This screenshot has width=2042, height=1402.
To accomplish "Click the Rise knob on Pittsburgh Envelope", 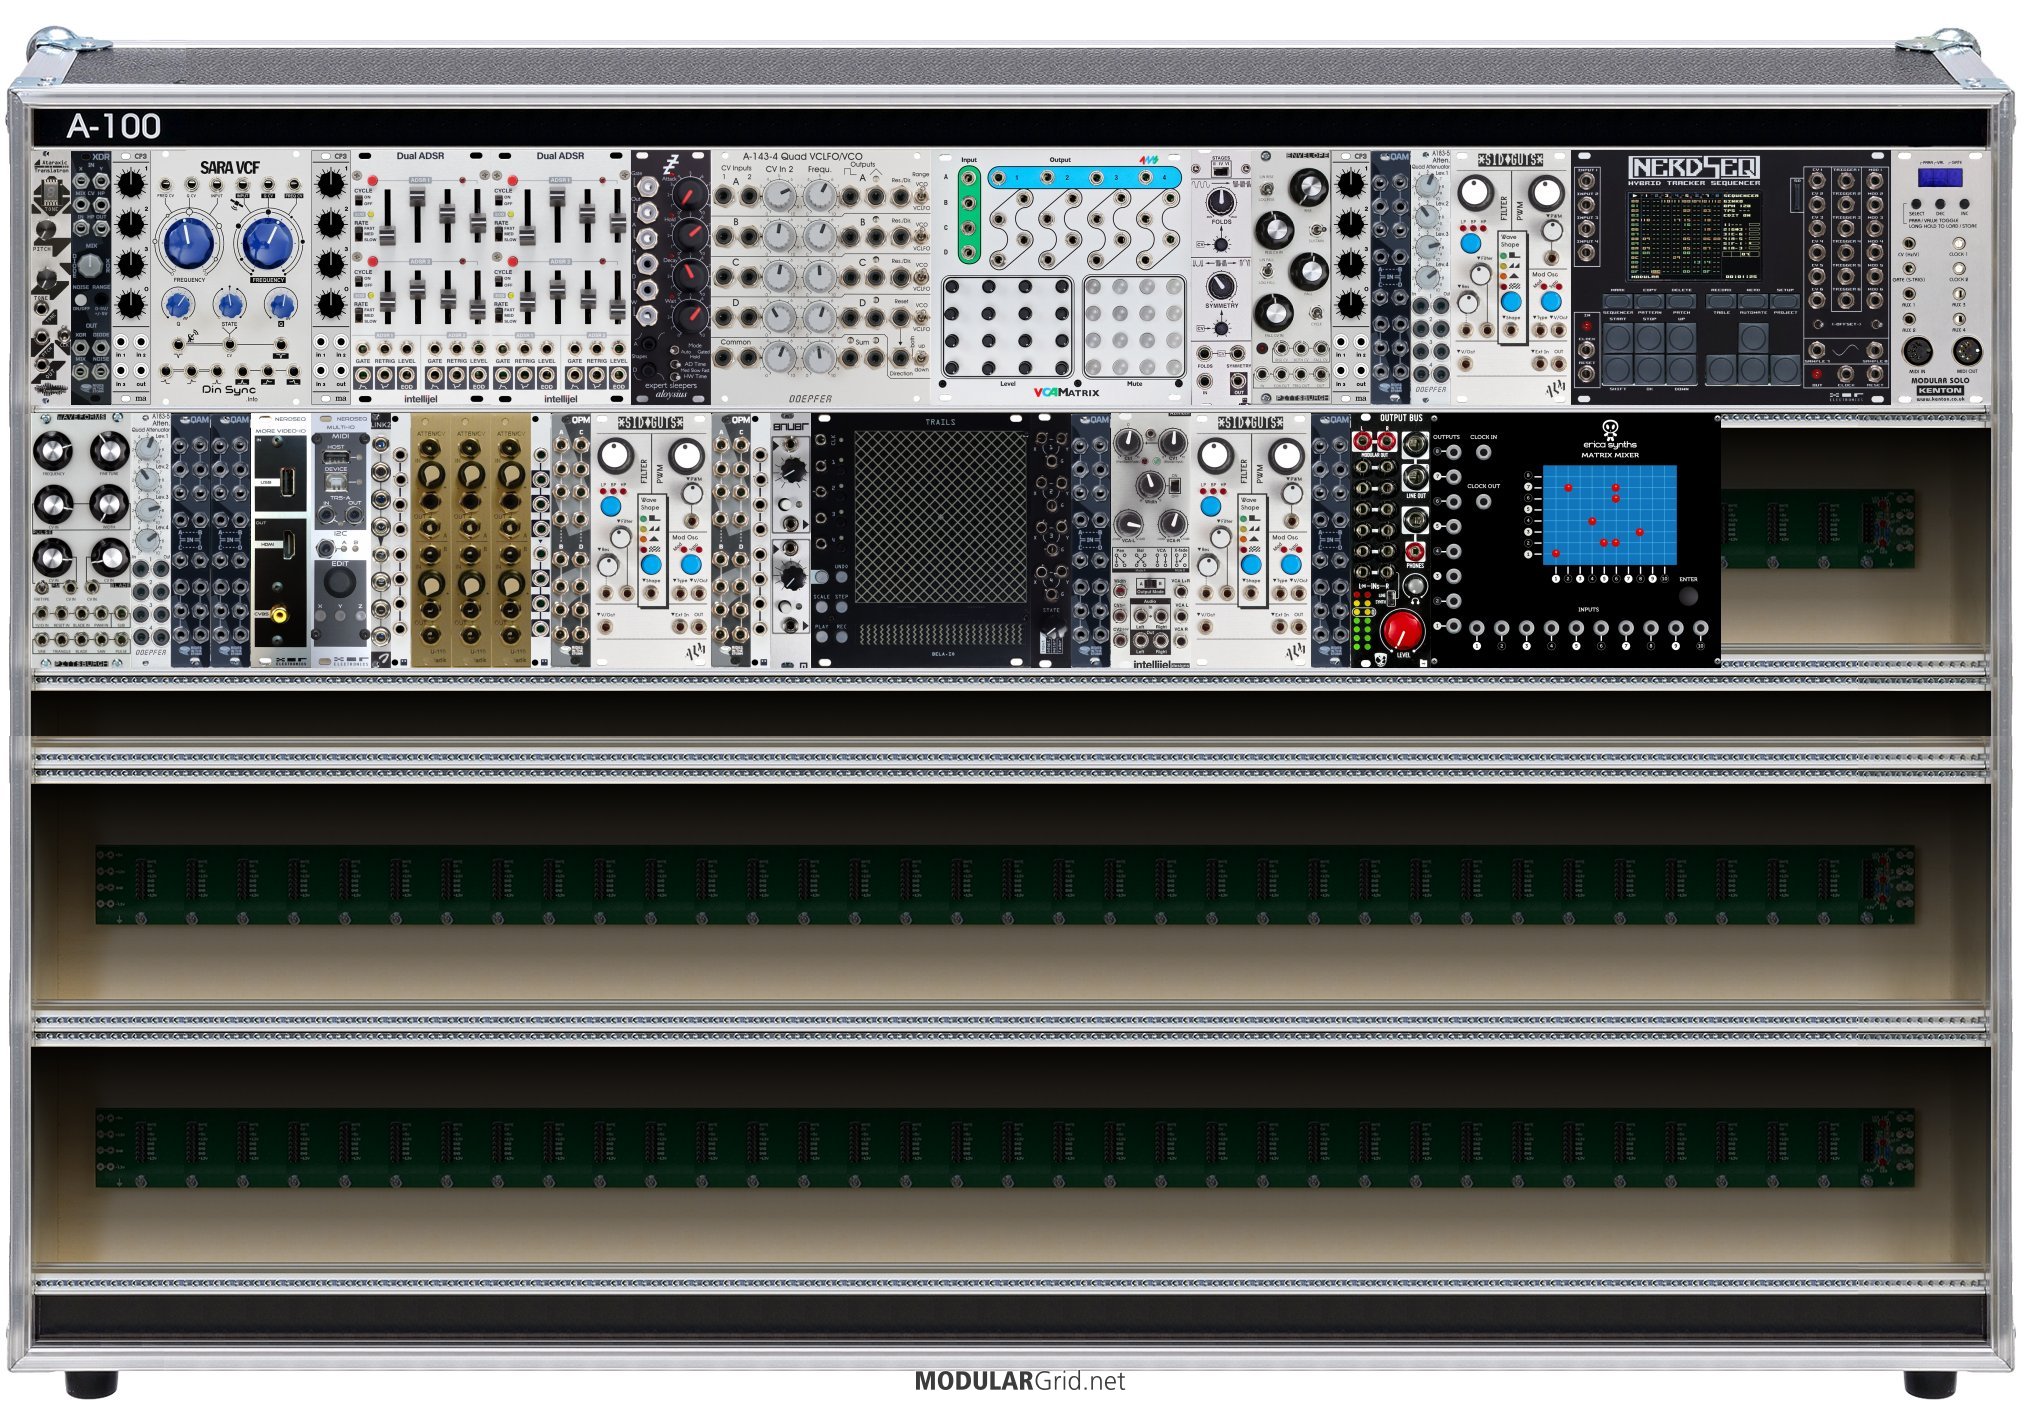I will (x=1307, y=187).
